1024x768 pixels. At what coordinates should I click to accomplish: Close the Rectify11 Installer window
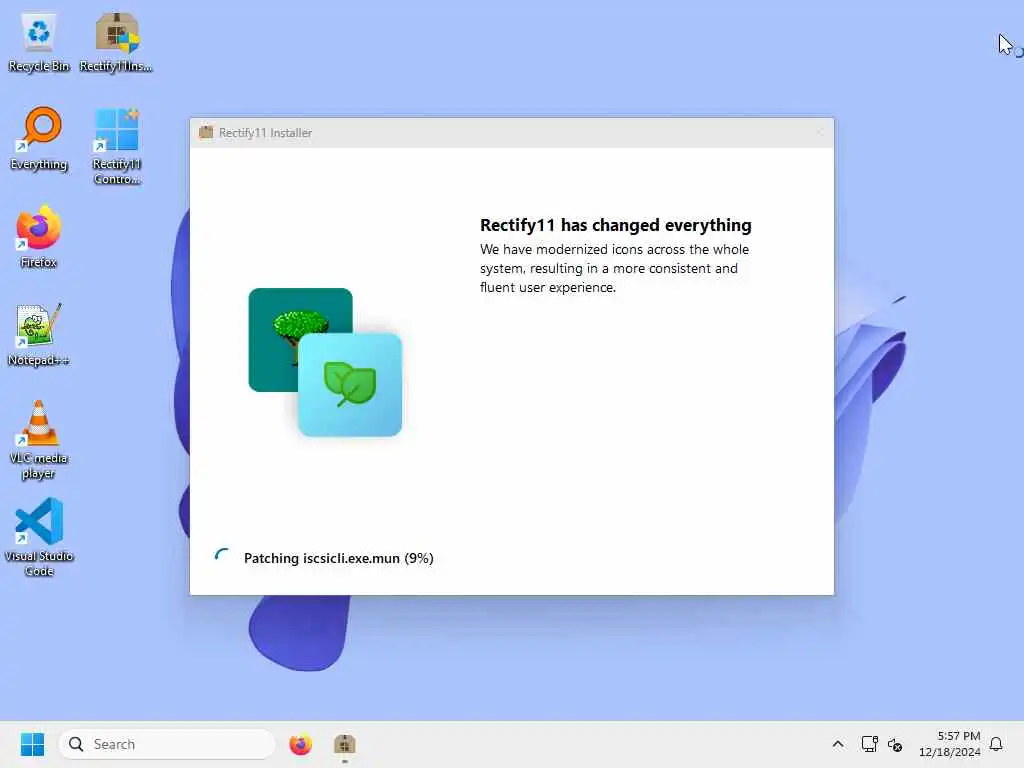(820, 133)
